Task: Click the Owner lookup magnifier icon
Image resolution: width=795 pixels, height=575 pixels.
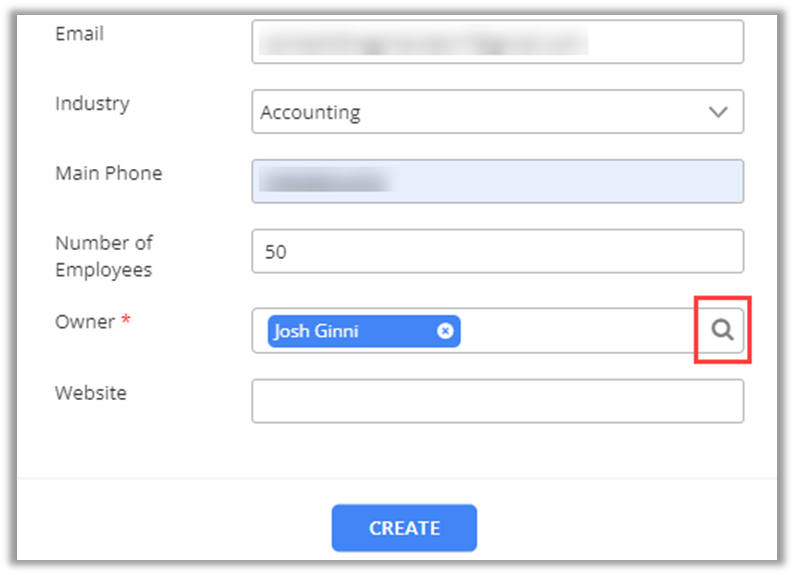Action: click(x=722, y=330)
